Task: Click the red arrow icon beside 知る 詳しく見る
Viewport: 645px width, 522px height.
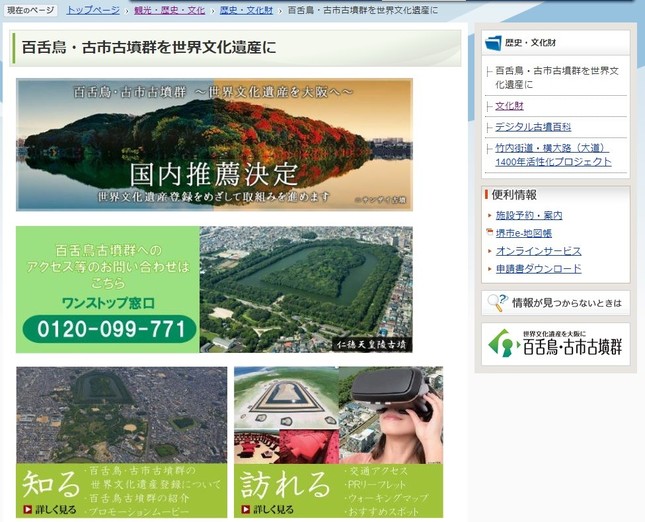Action: point(28,510)
